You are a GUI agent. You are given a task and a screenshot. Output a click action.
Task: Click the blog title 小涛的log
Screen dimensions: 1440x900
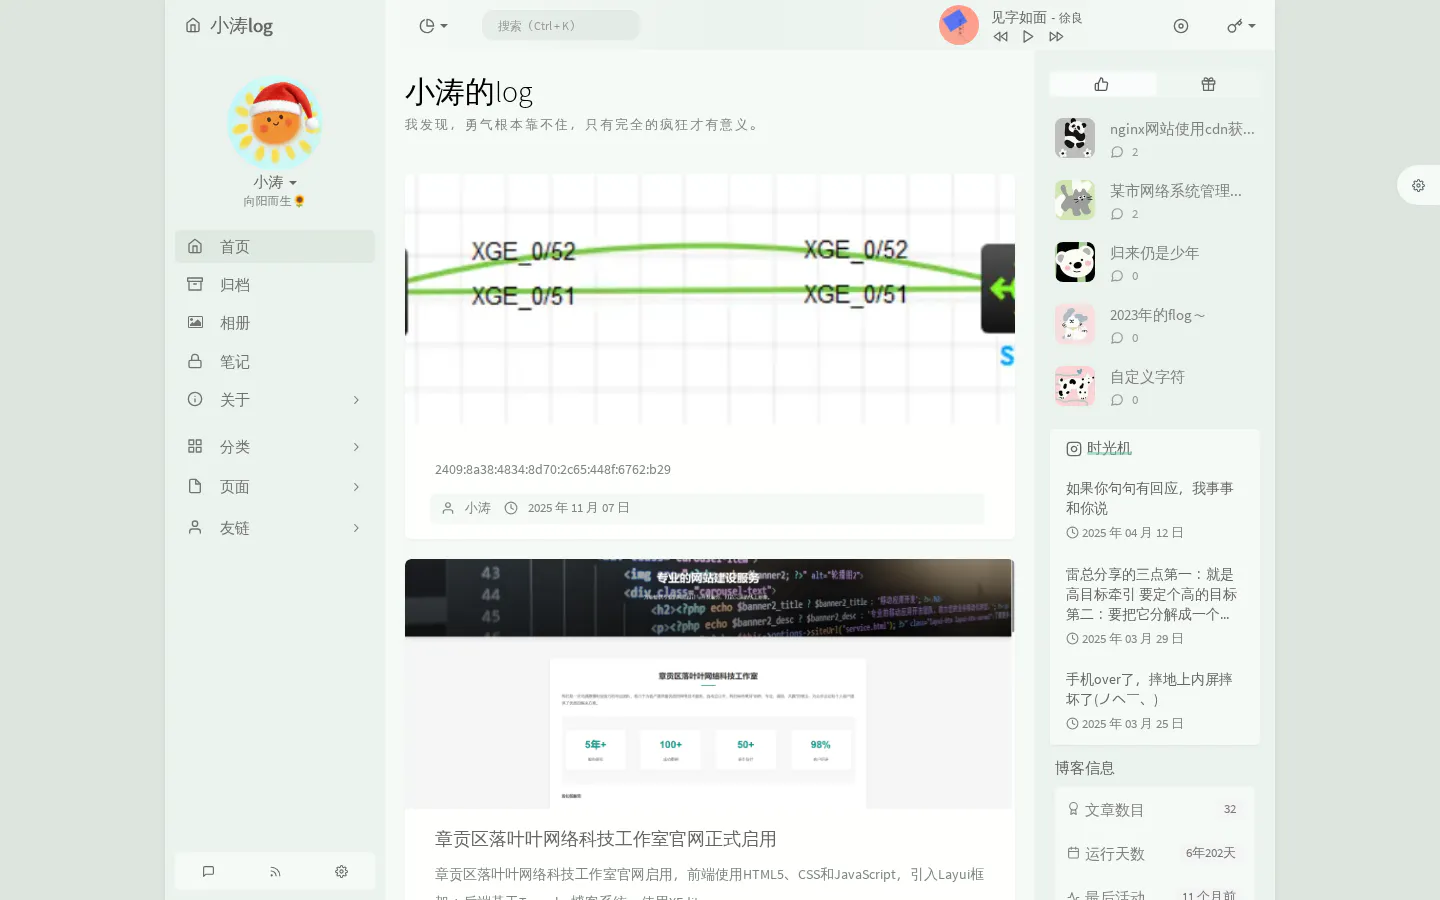pyautogui.click(x=468, y=92)
